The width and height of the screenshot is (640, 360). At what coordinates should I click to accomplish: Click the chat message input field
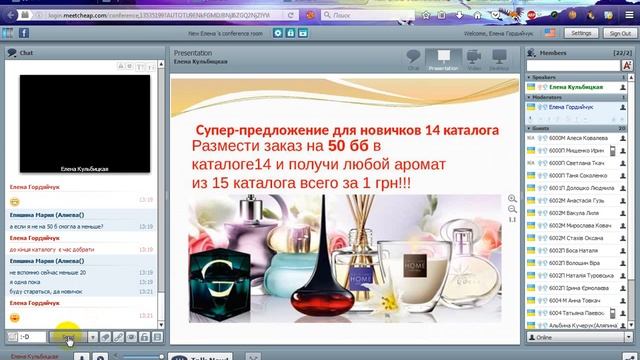[32, 337]
